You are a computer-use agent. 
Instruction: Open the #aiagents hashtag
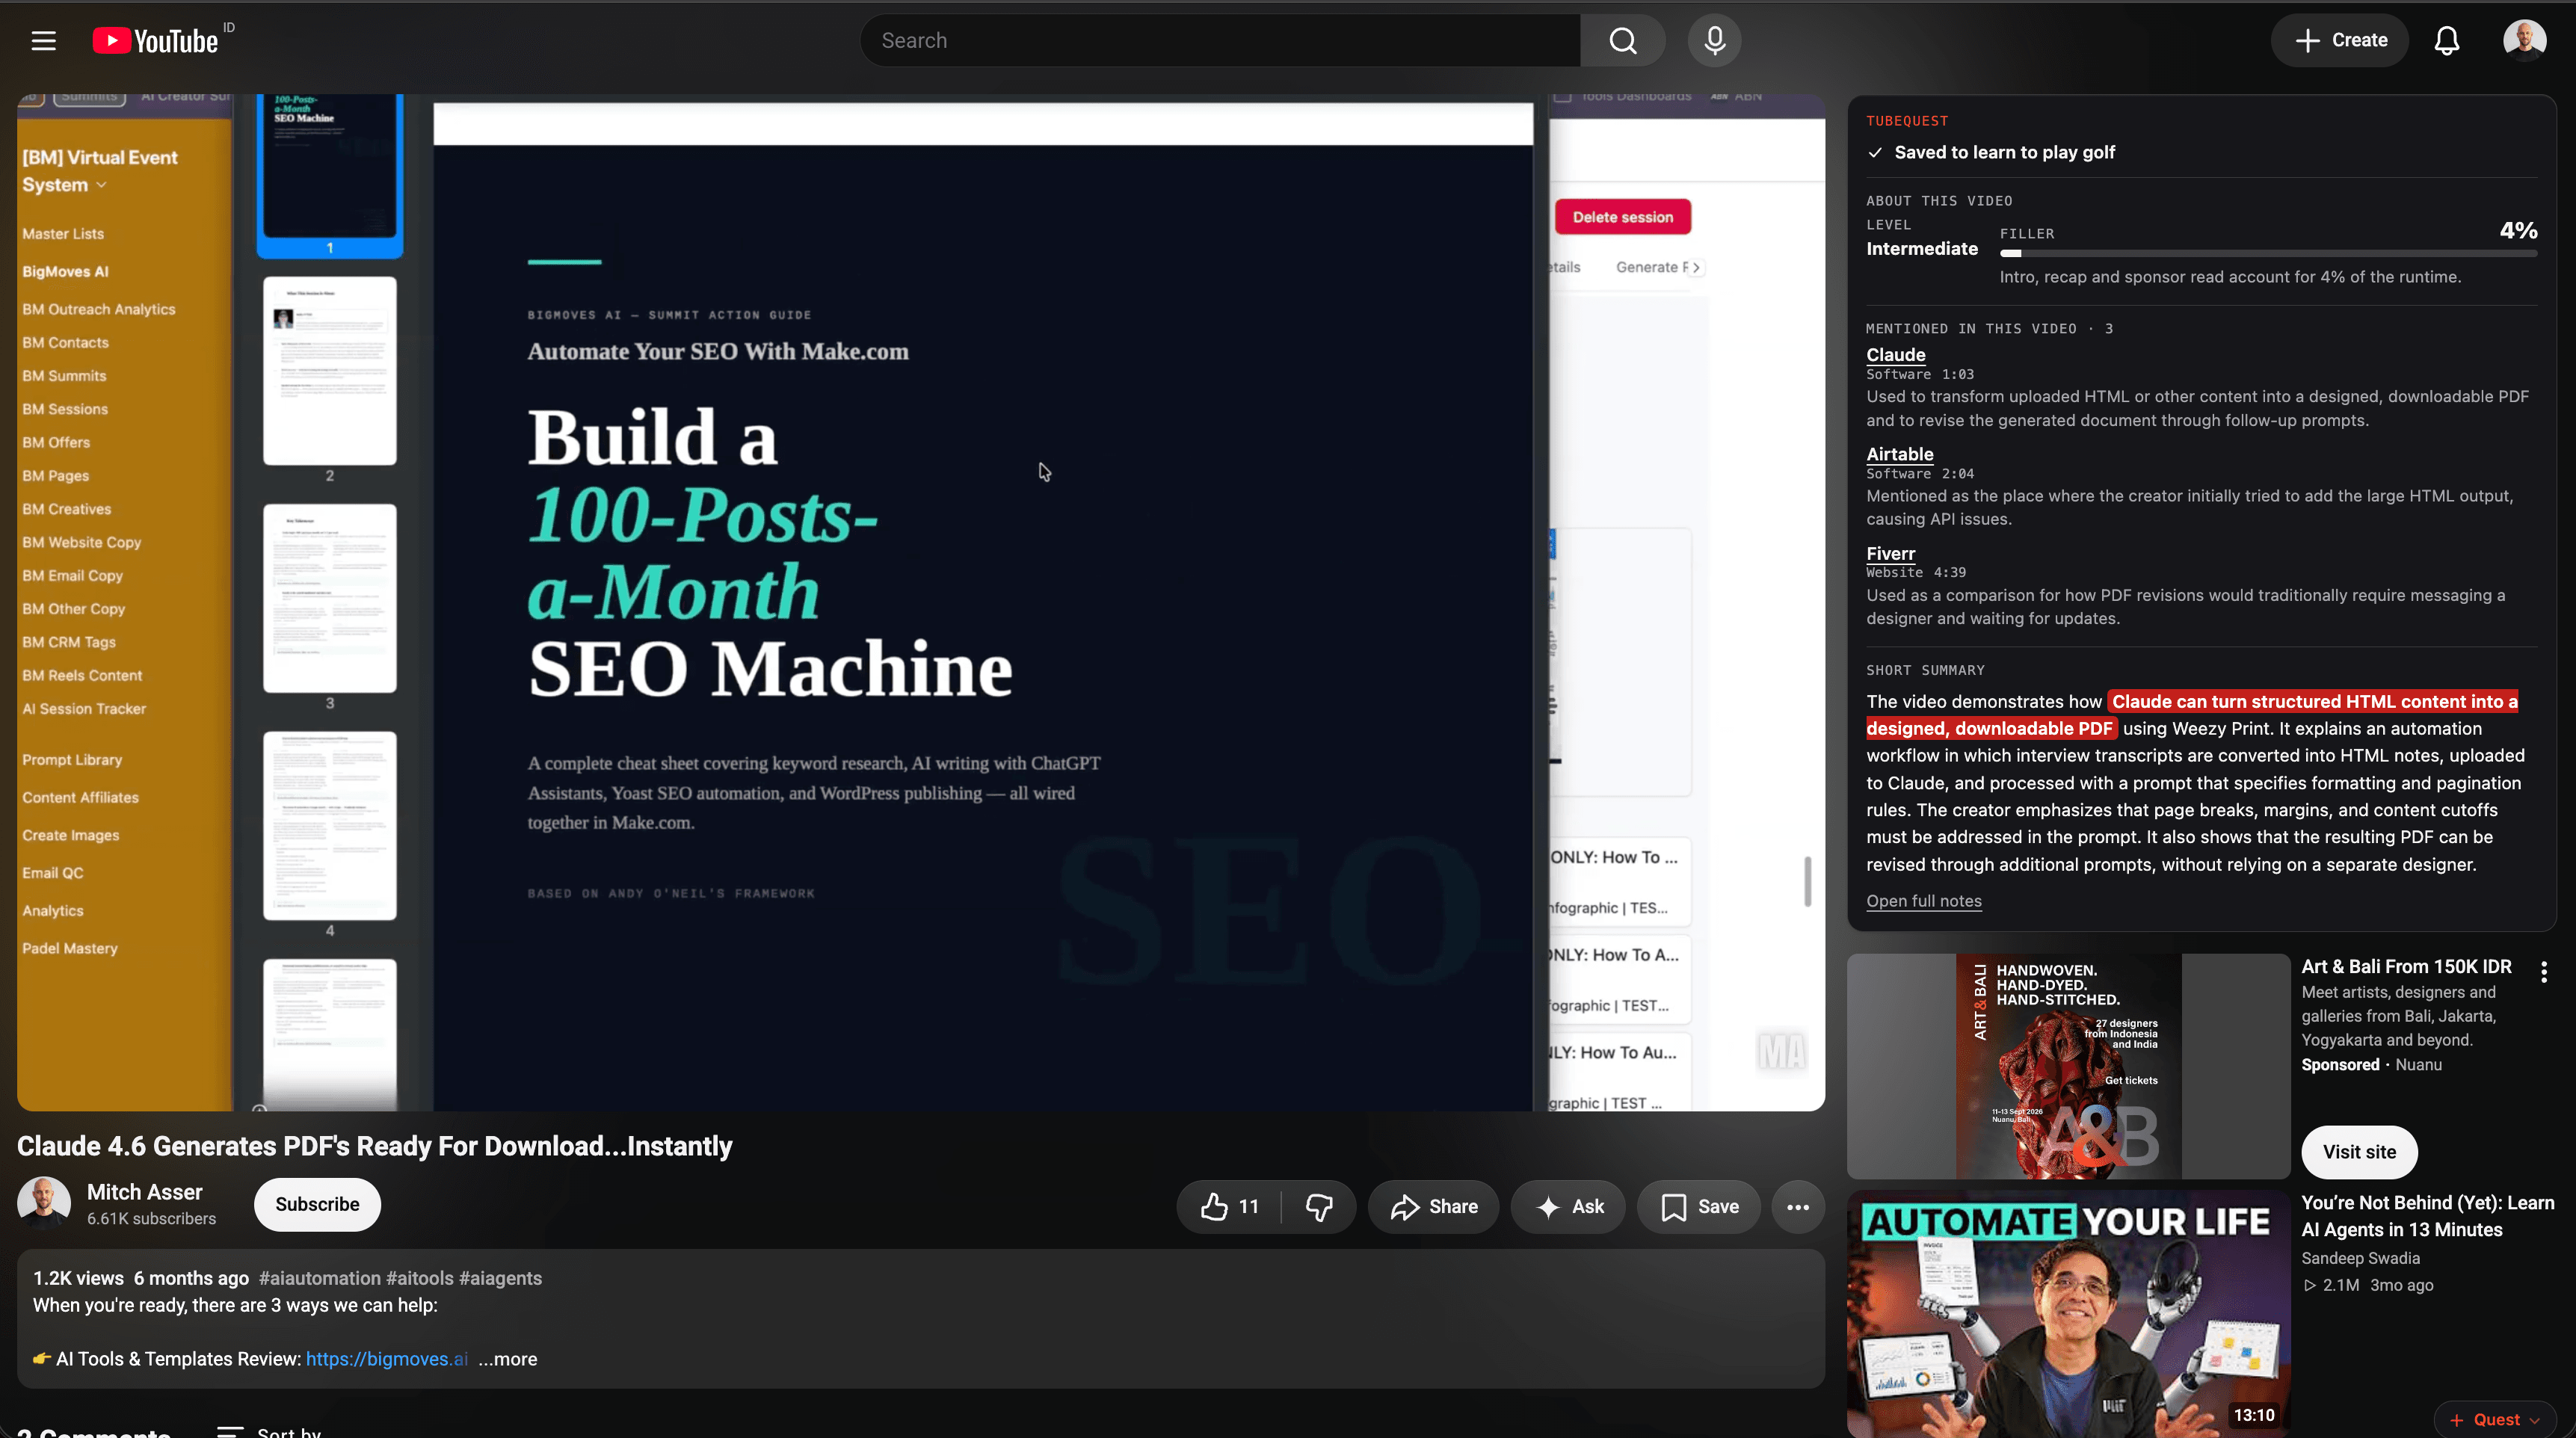[x=500, y=1278]
